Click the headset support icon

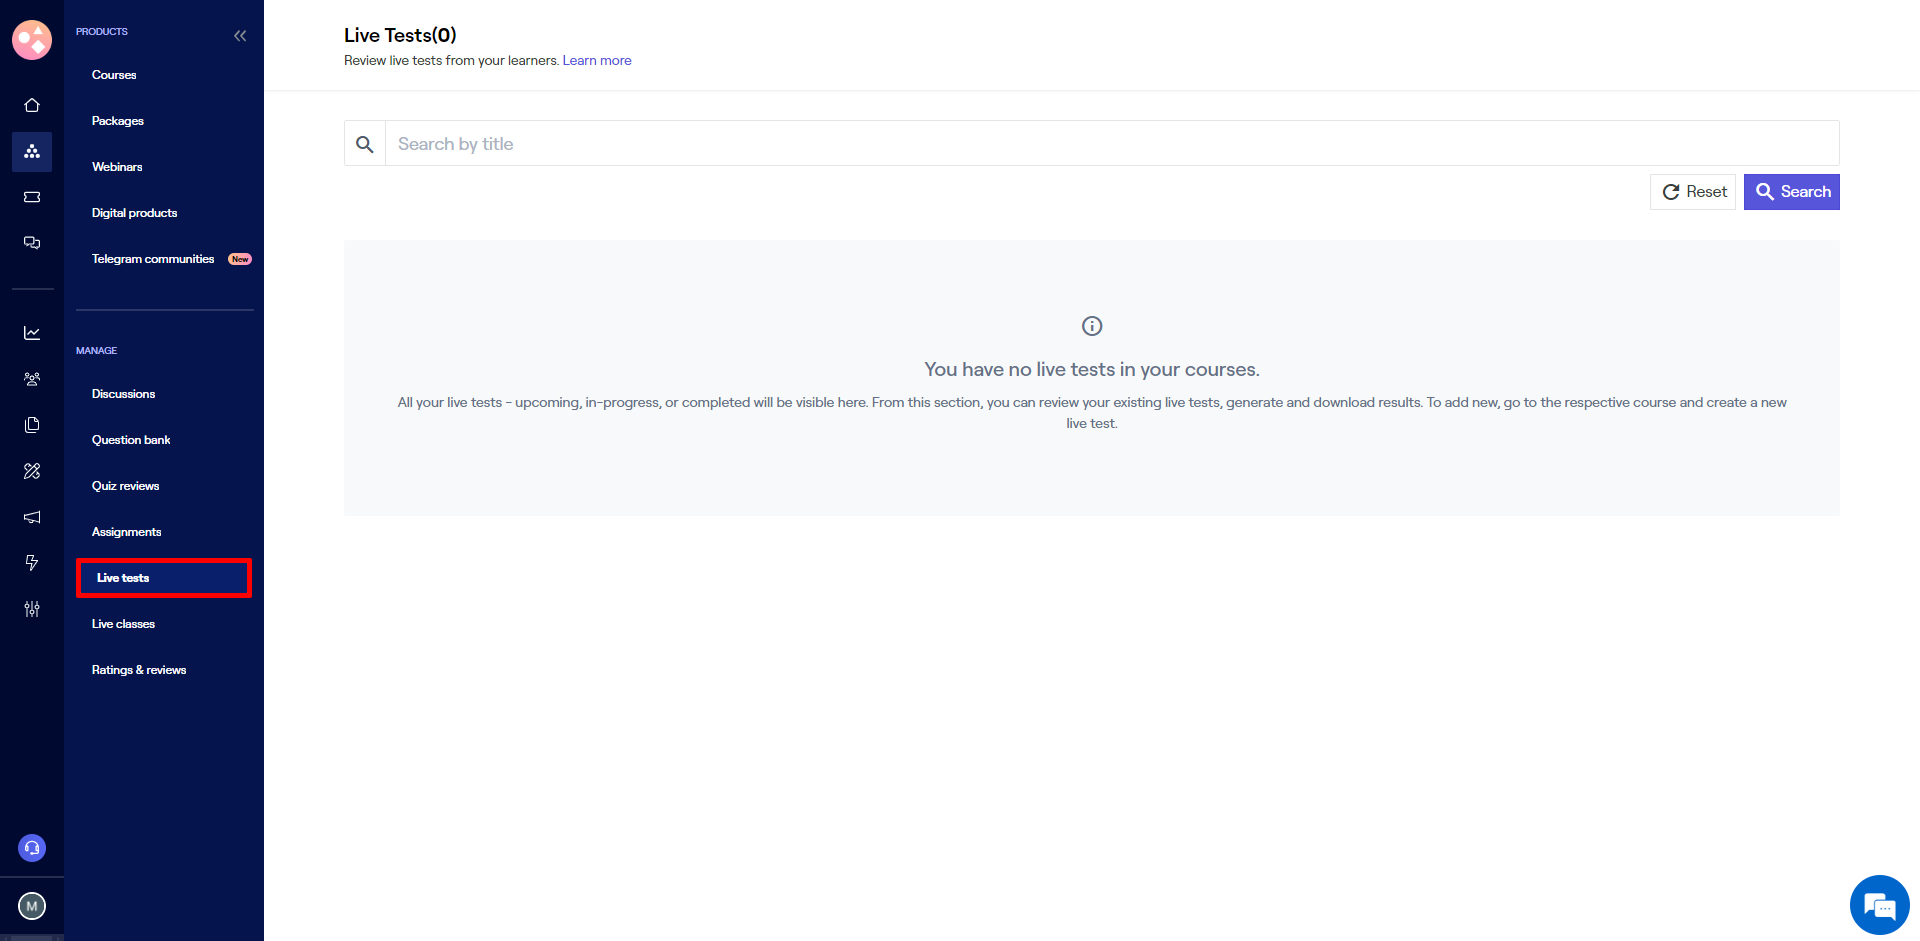(x=32, y=848)
